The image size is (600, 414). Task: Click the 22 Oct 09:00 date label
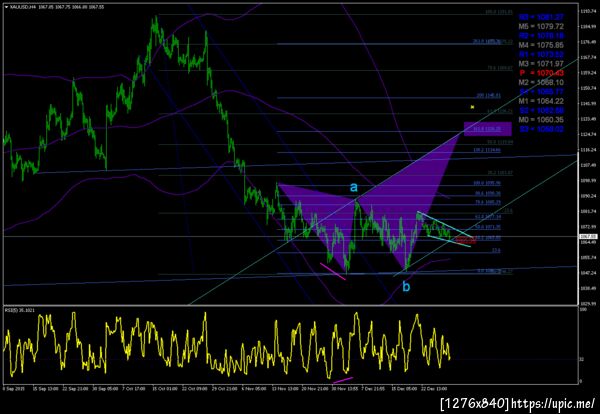[195, 388]
